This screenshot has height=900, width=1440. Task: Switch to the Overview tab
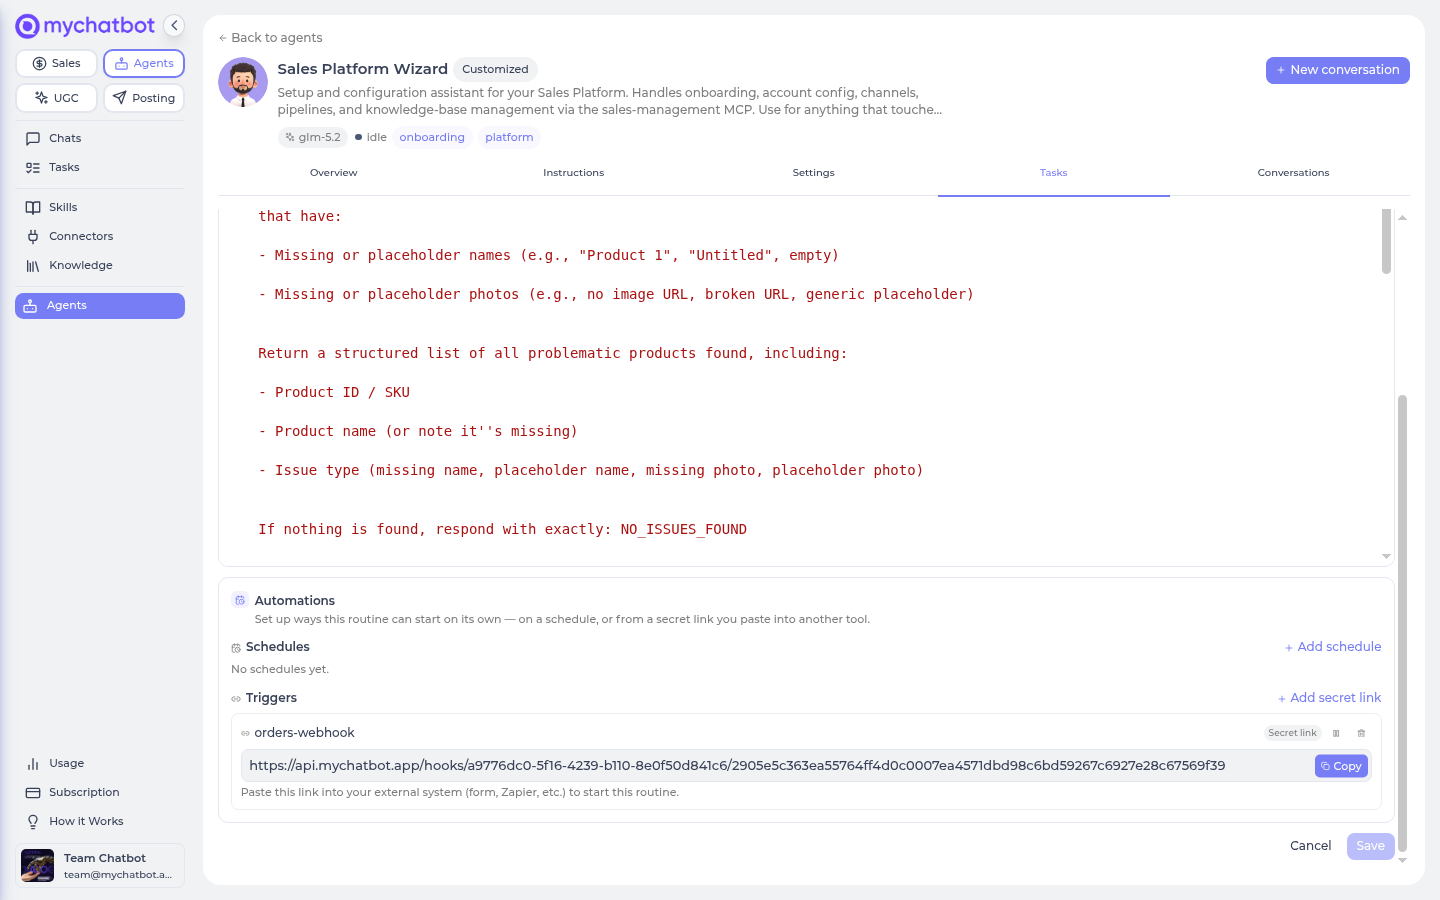pos(334,173)
